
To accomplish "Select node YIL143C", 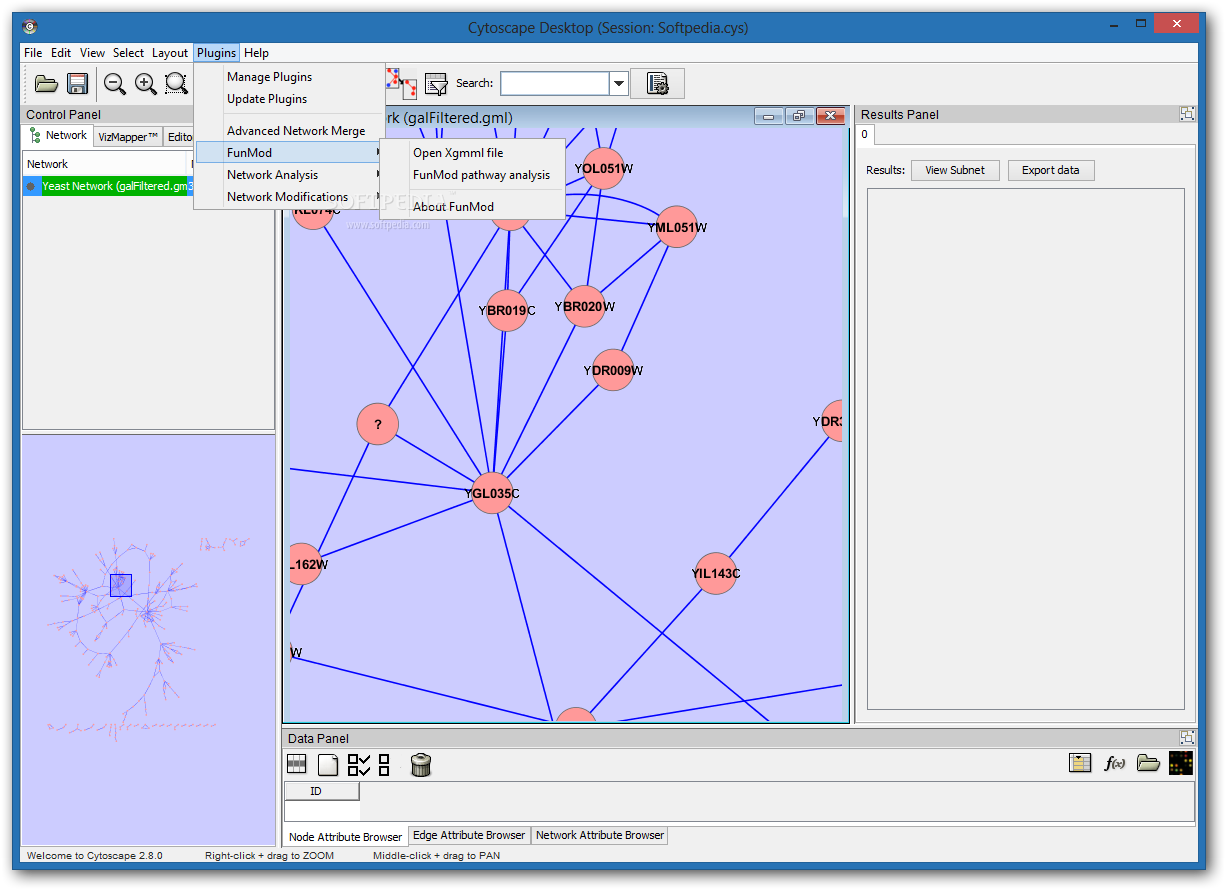I will click(x=716, y=573).
